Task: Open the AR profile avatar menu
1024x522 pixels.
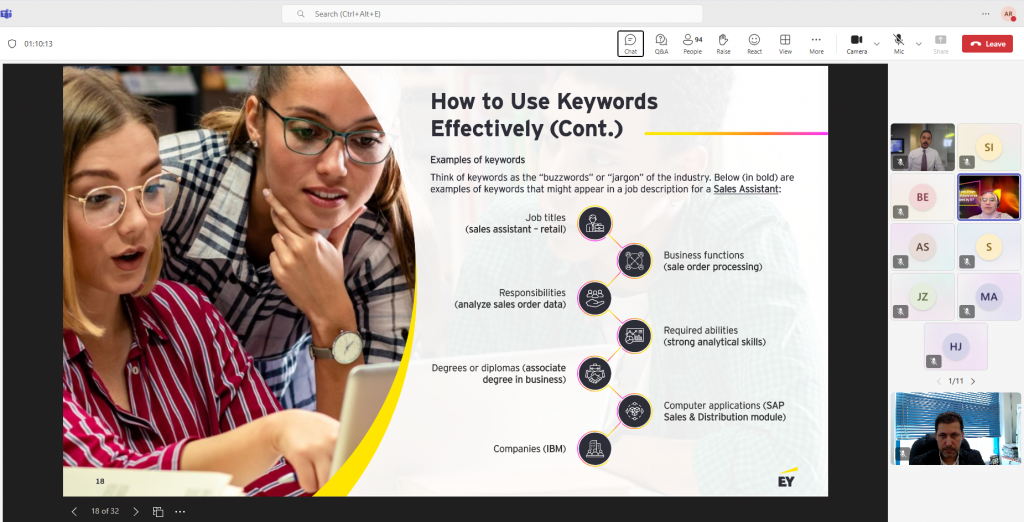Action: (x=1007, y=14)
